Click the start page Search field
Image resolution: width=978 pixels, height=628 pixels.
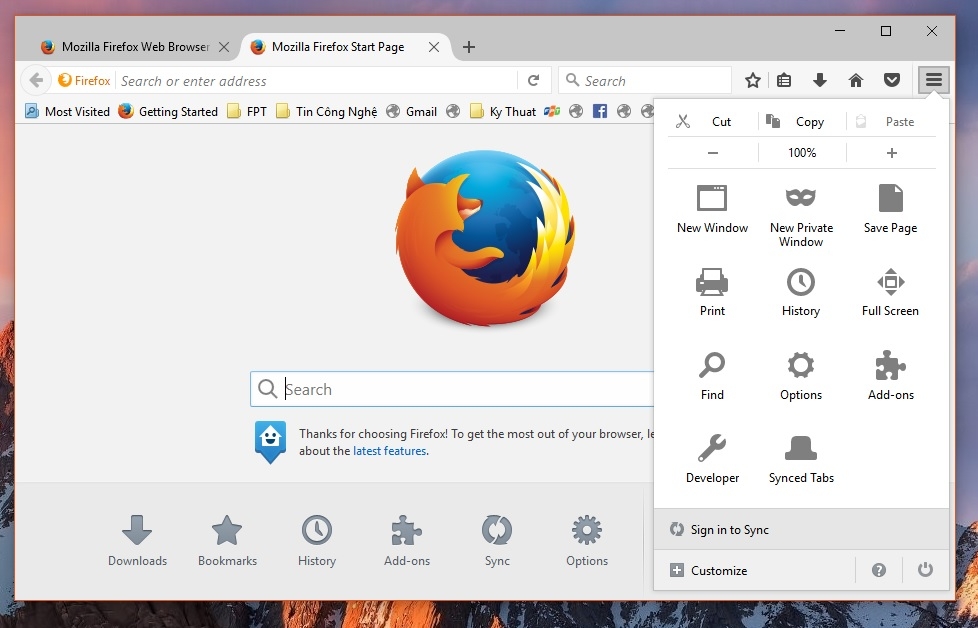coord(452,389)
